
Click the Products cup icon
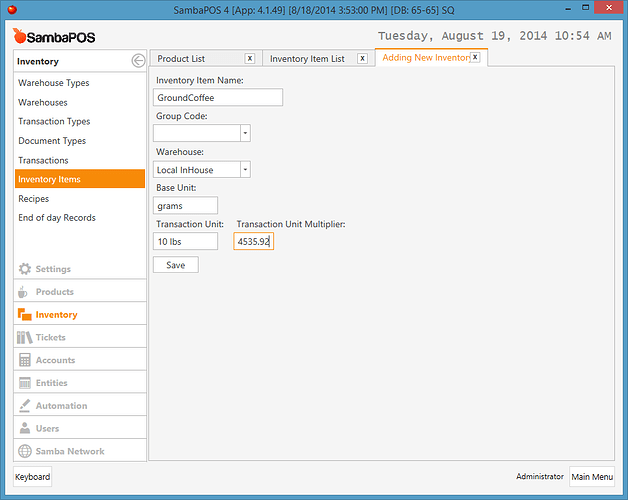(x=23, y=292)
